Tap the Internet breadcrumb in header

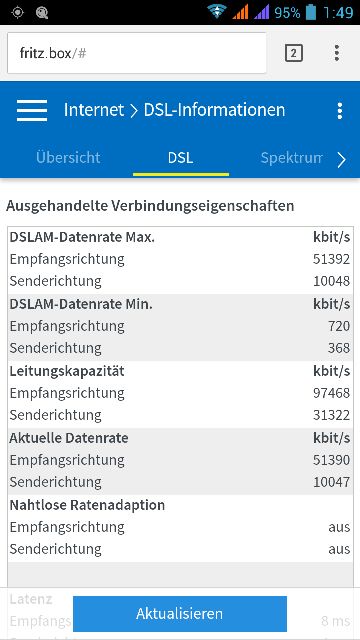(x=93, y=110)
